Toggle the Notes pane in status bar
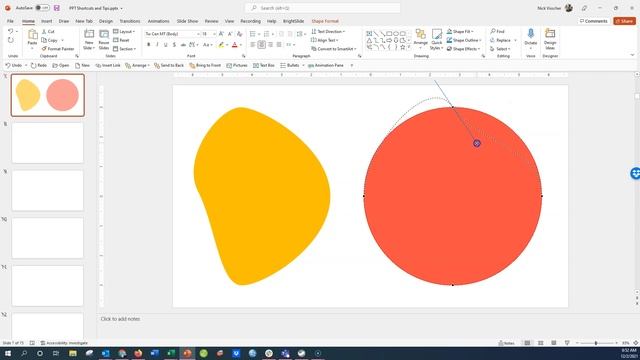 507,343
